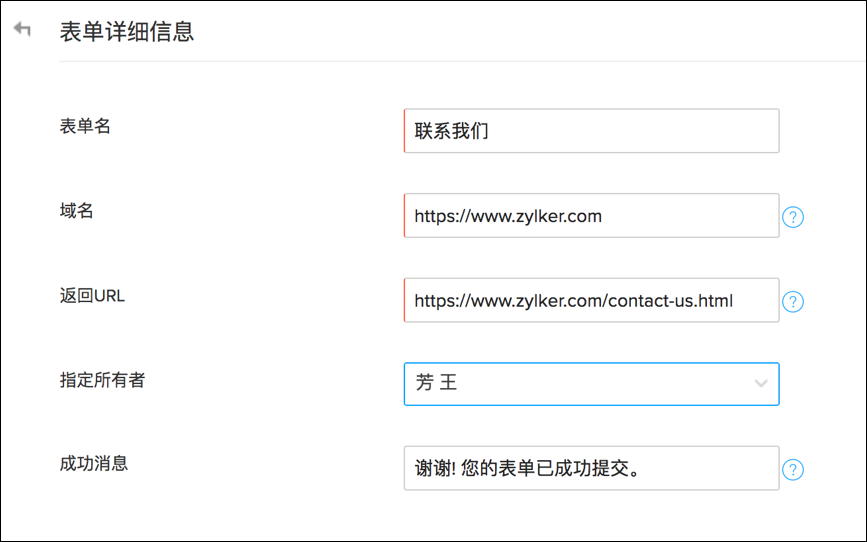
Task: Click red required marker on 域名 field
Action: click(x=405, y=216)
